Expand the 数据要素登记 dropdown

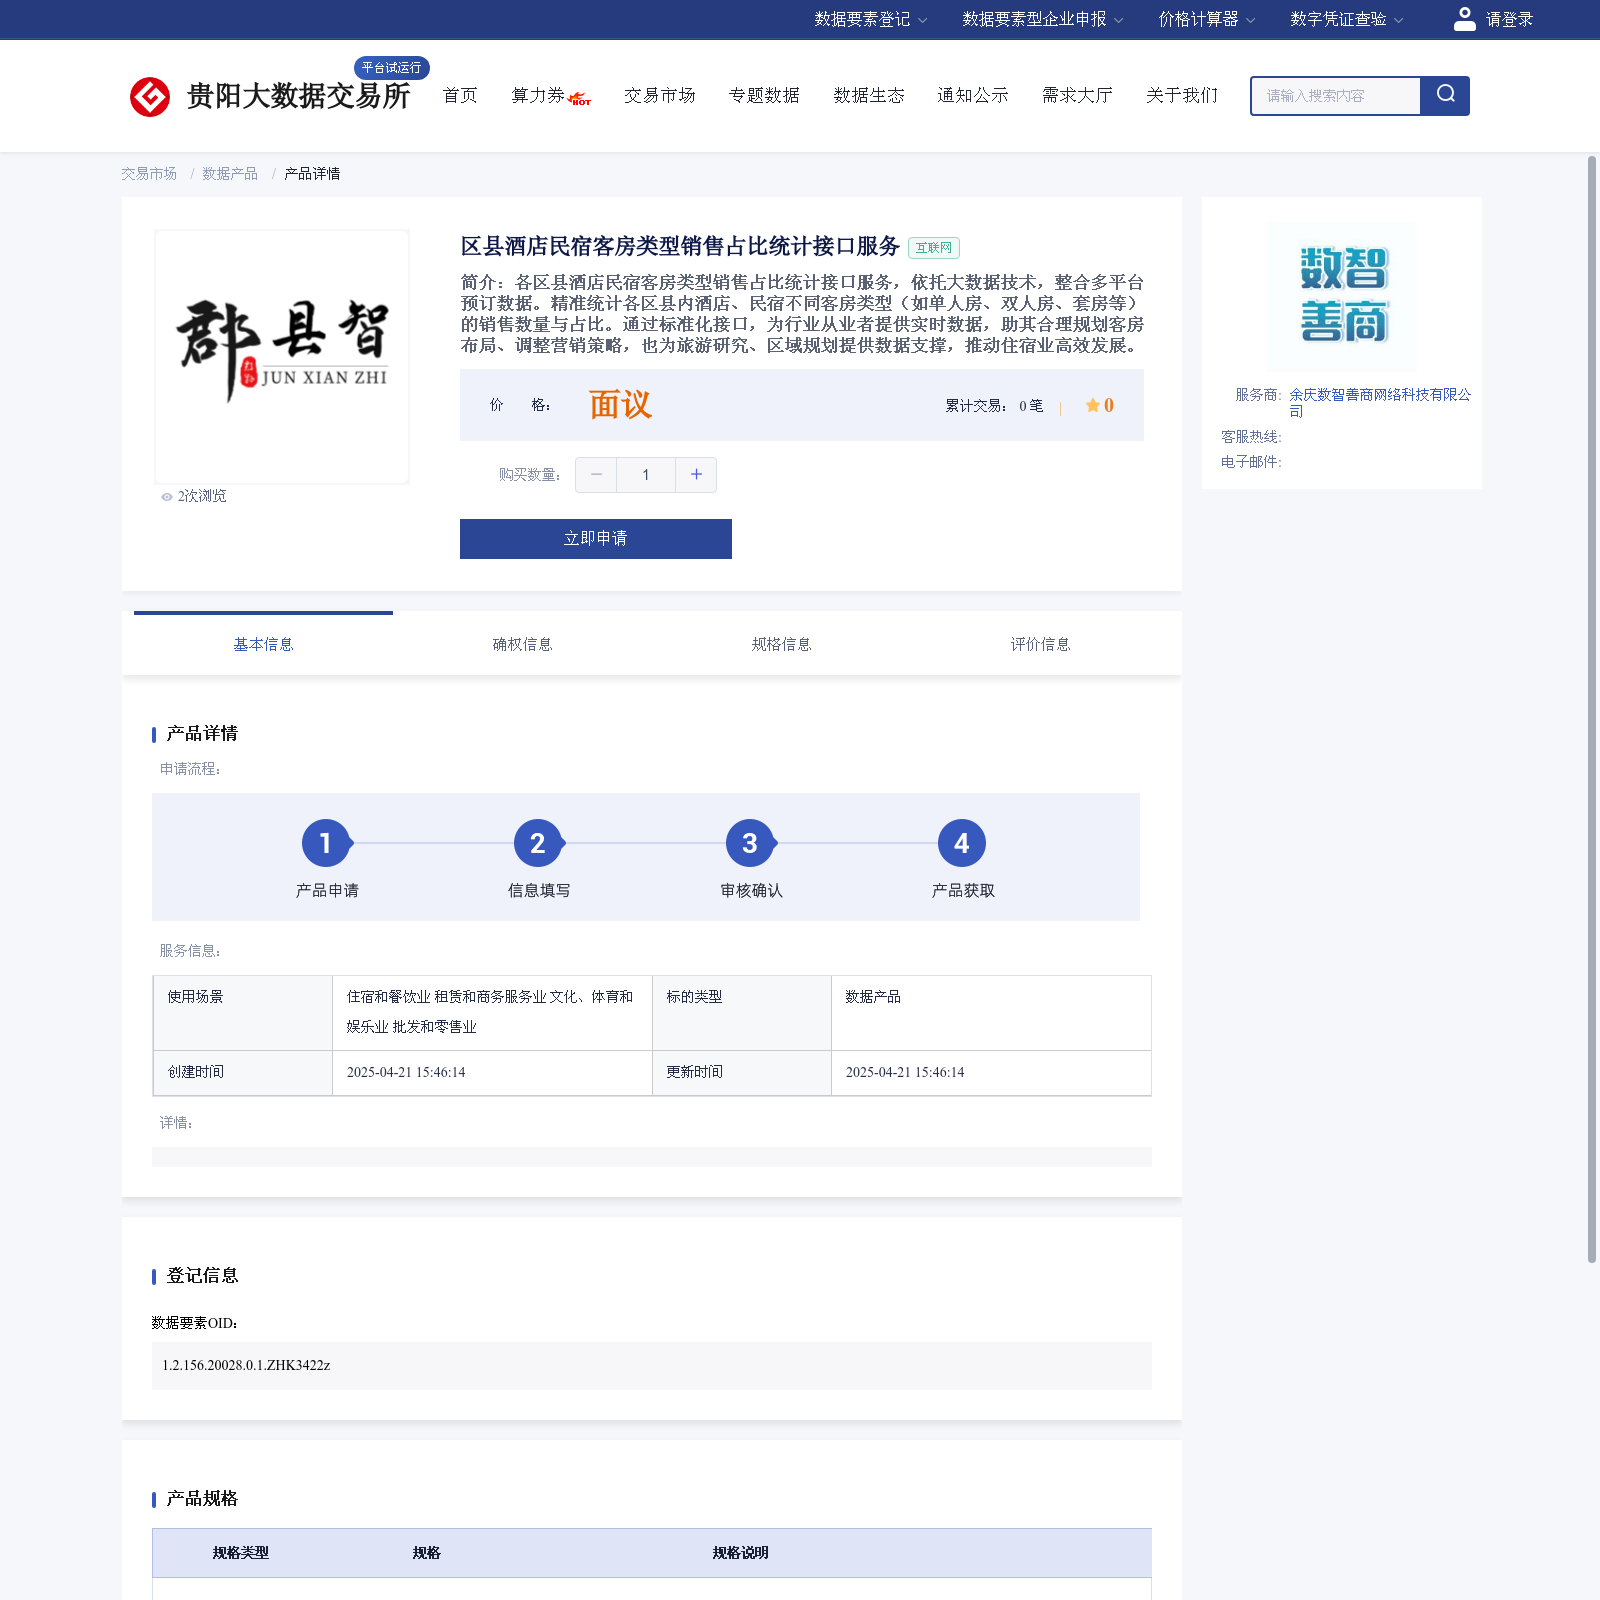pos(870,19)
